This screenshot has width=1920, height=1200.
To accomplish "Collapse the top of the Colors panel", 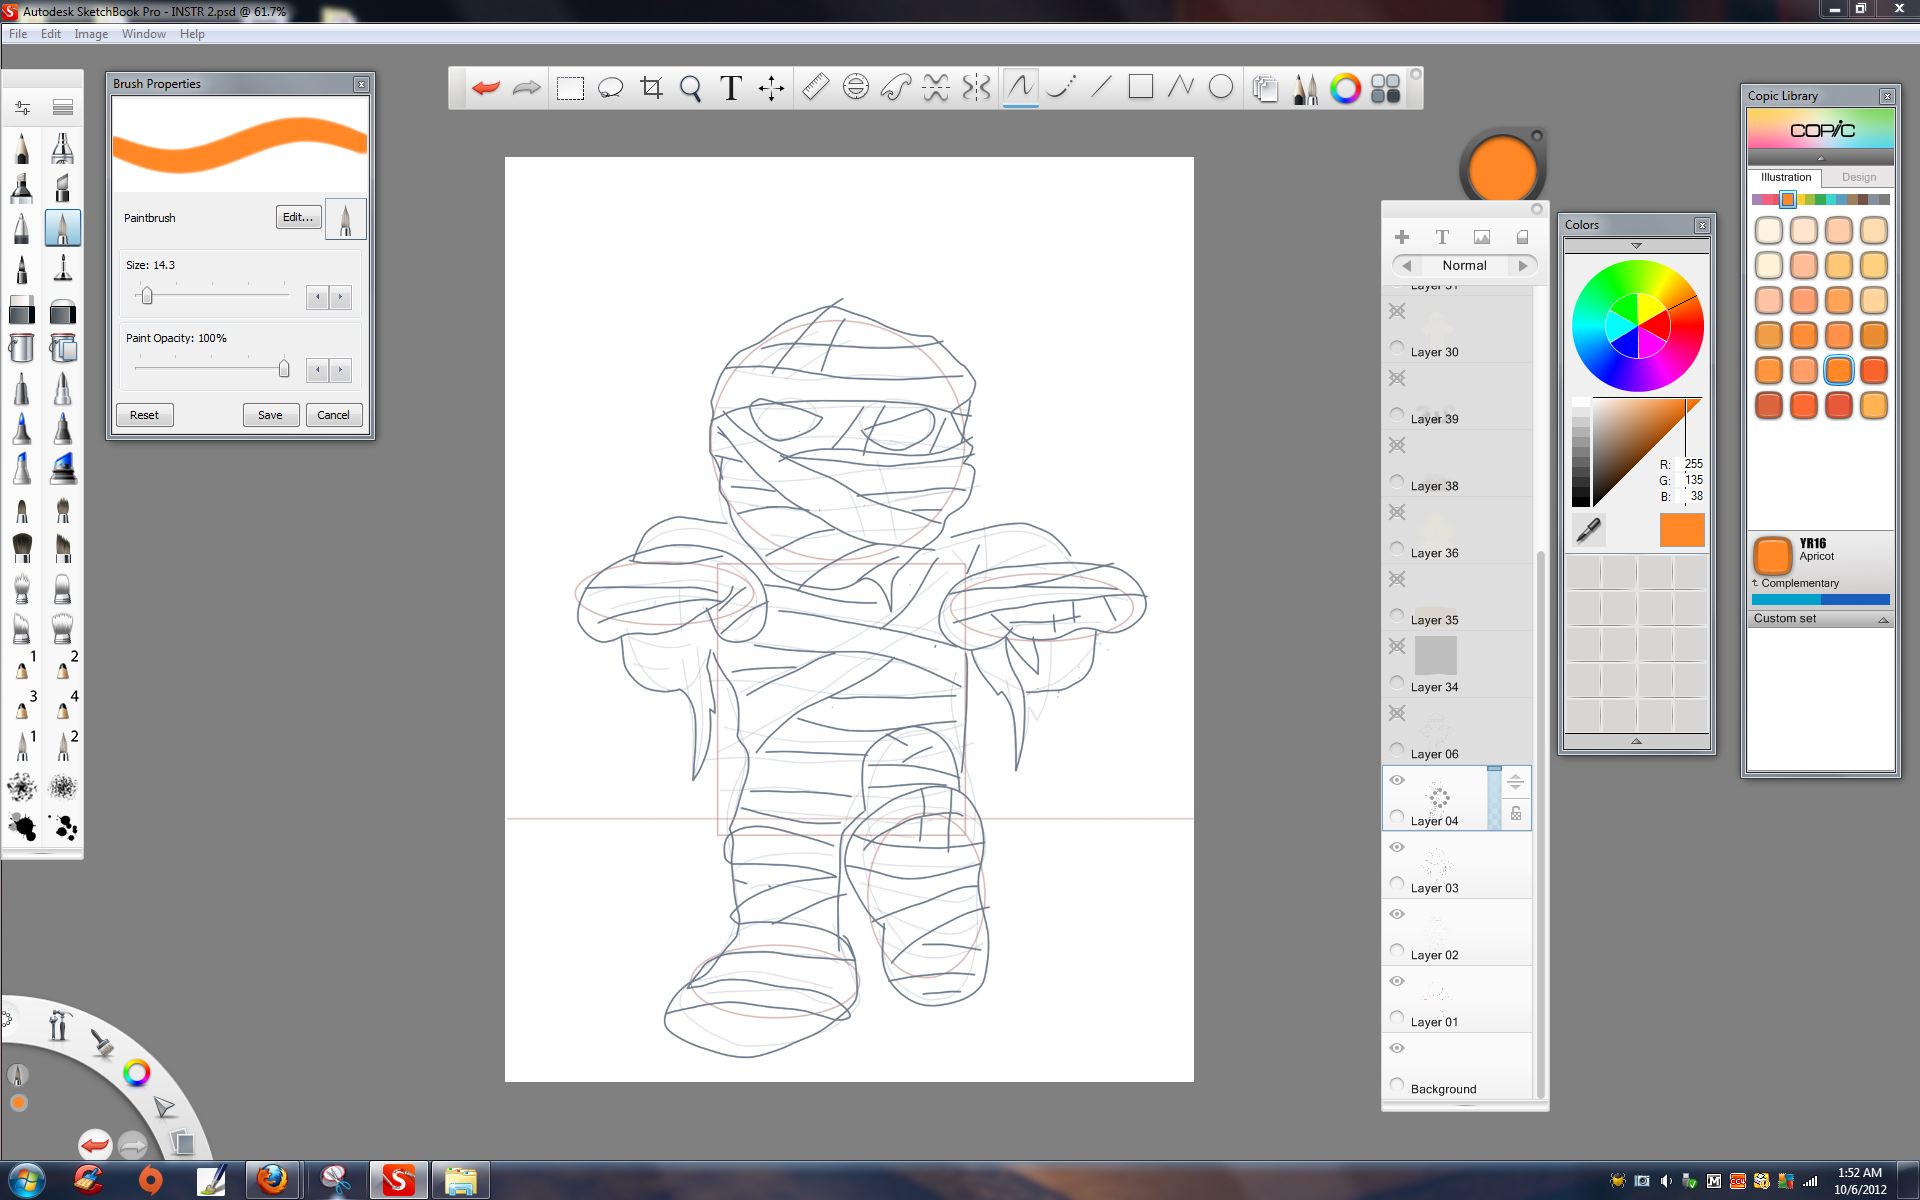I will pos(1636,245).
